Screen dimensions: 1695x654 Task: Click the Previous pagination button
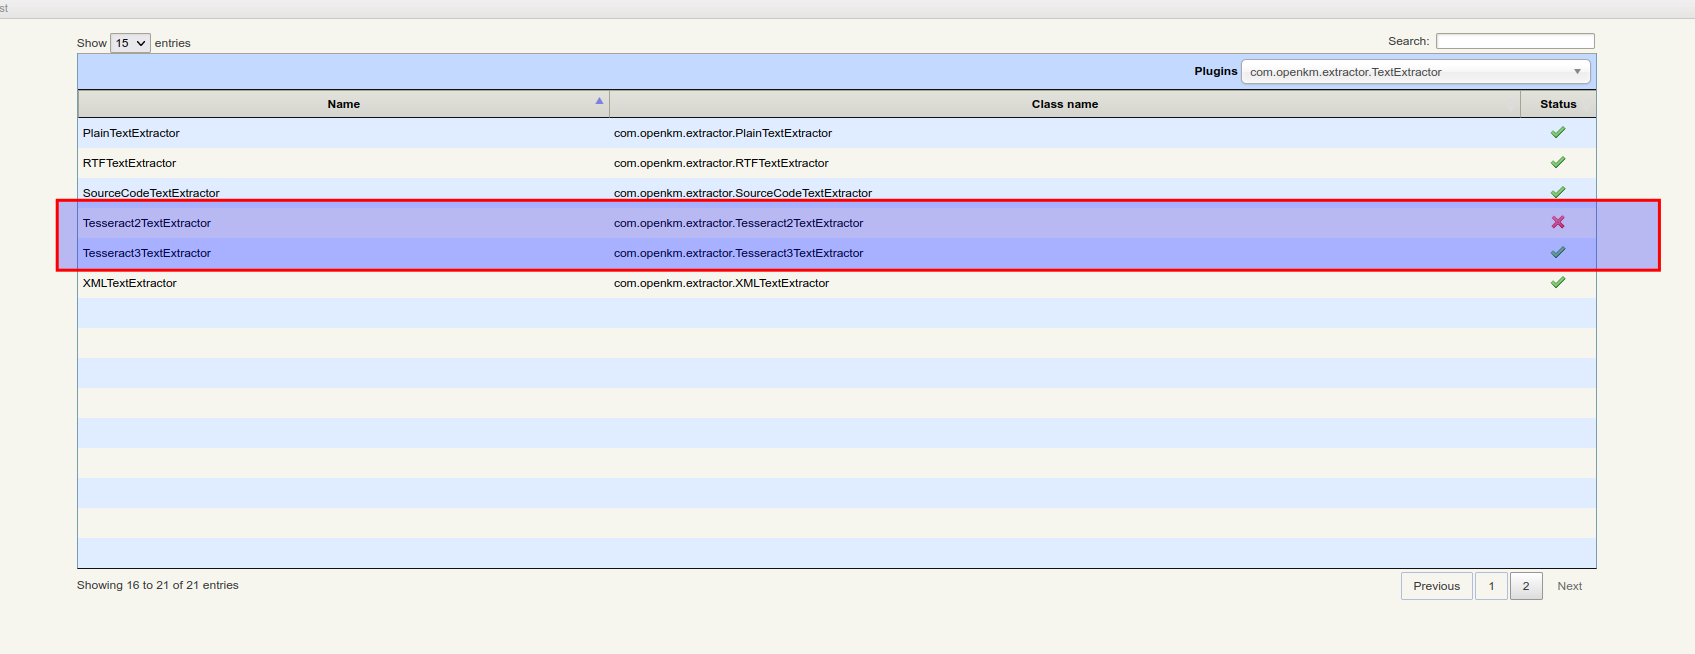pos(1436,586)
